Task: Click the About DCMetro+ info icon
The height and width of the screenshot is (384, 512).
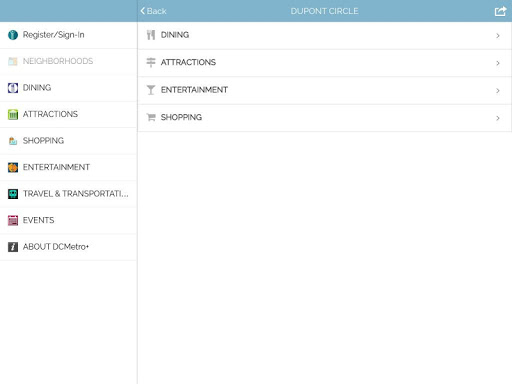Action: pyautogui.click(x=13, y=247)
